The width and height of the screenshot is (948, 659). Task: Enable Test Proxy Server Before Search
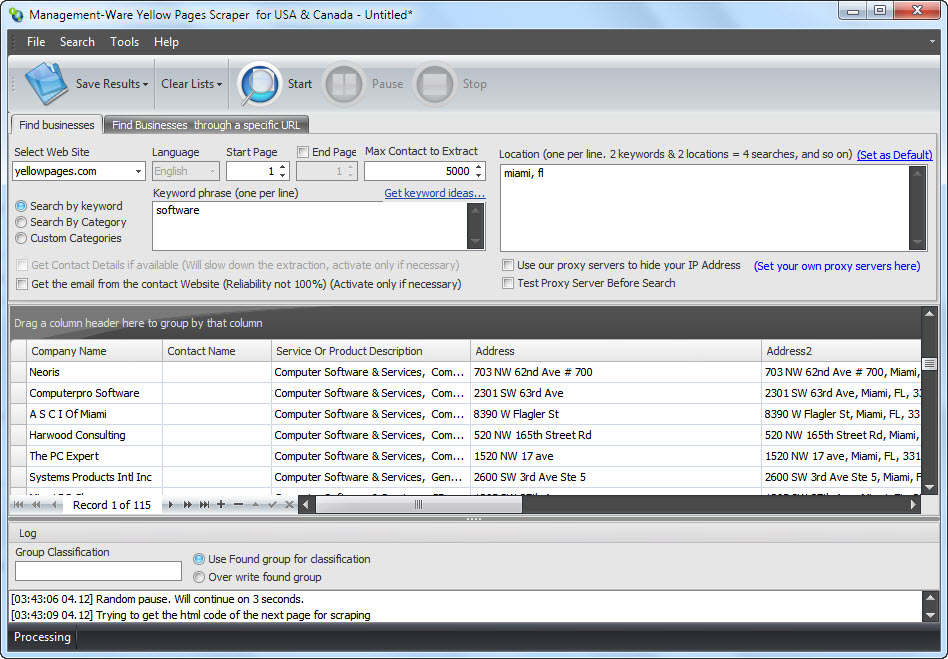click(x=508, y=282)
